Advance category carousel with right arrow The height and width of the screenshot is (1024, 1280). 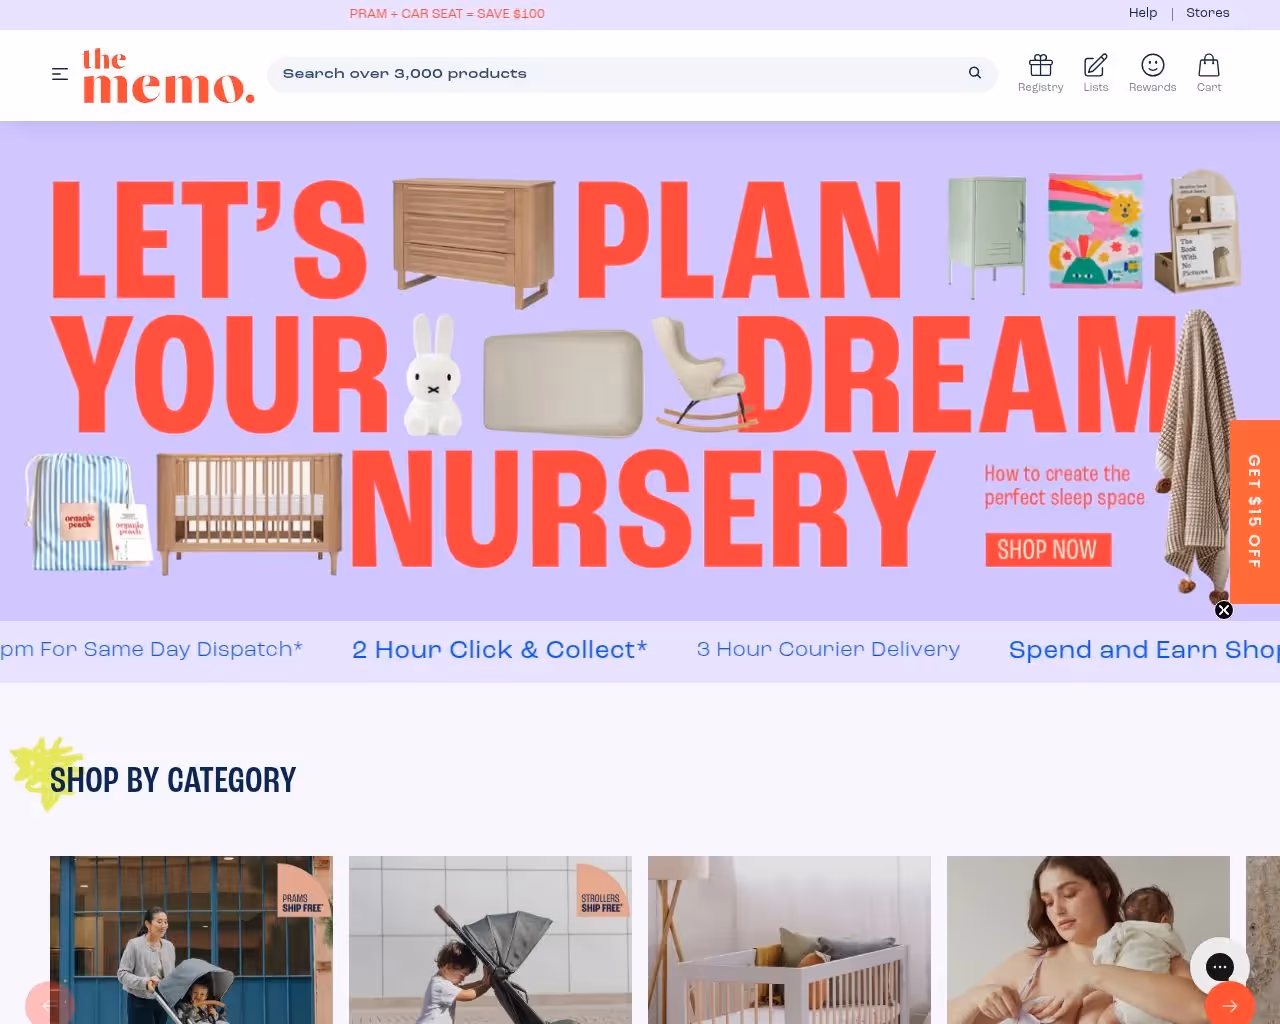click(1230, 1005)
